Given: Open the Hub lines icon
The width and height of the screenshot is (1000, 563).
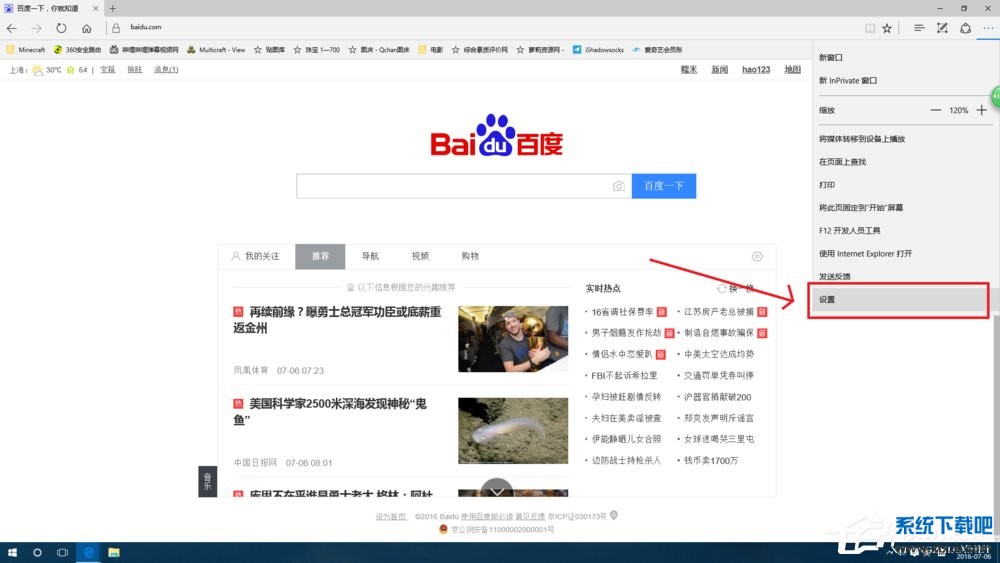Looking at the screenshot, I should [x=919, y=28].
